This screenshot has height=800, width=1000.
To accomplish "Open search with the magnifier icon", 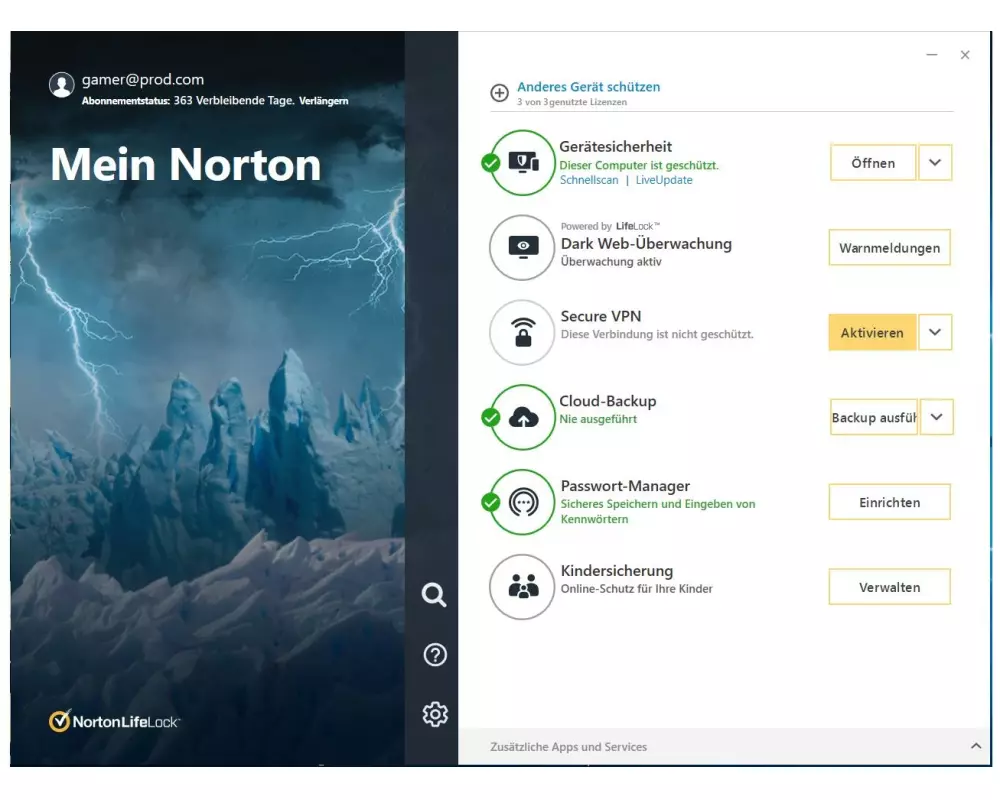I will pos(434,595).
